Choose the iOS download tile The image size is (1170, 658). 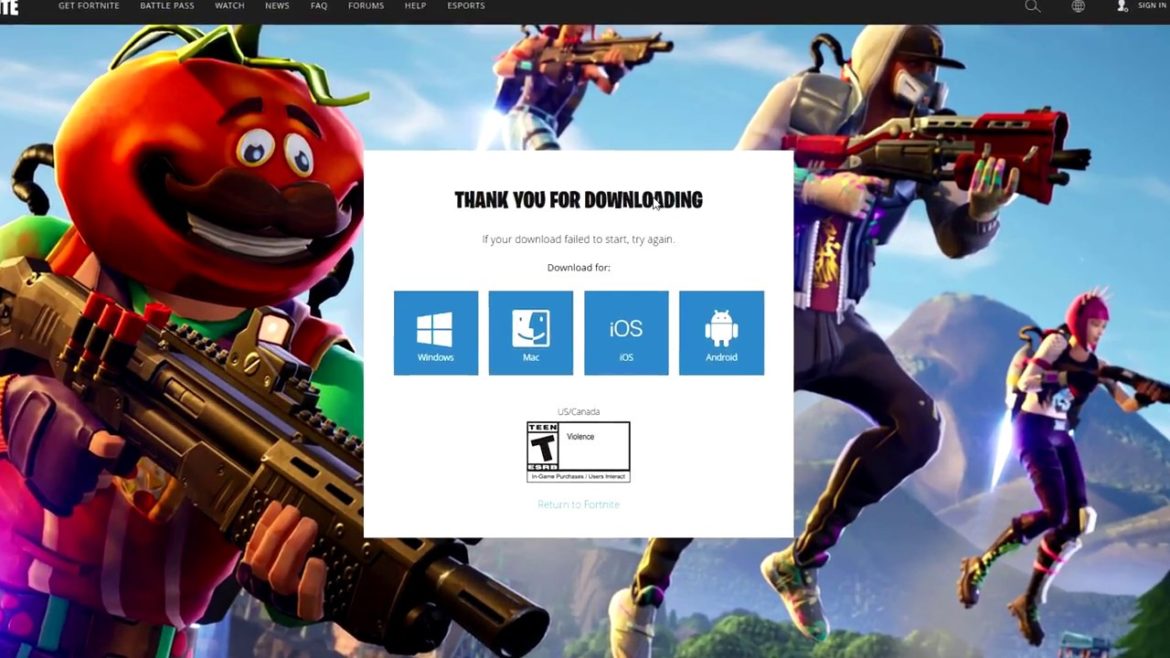[x=626, y=333]
